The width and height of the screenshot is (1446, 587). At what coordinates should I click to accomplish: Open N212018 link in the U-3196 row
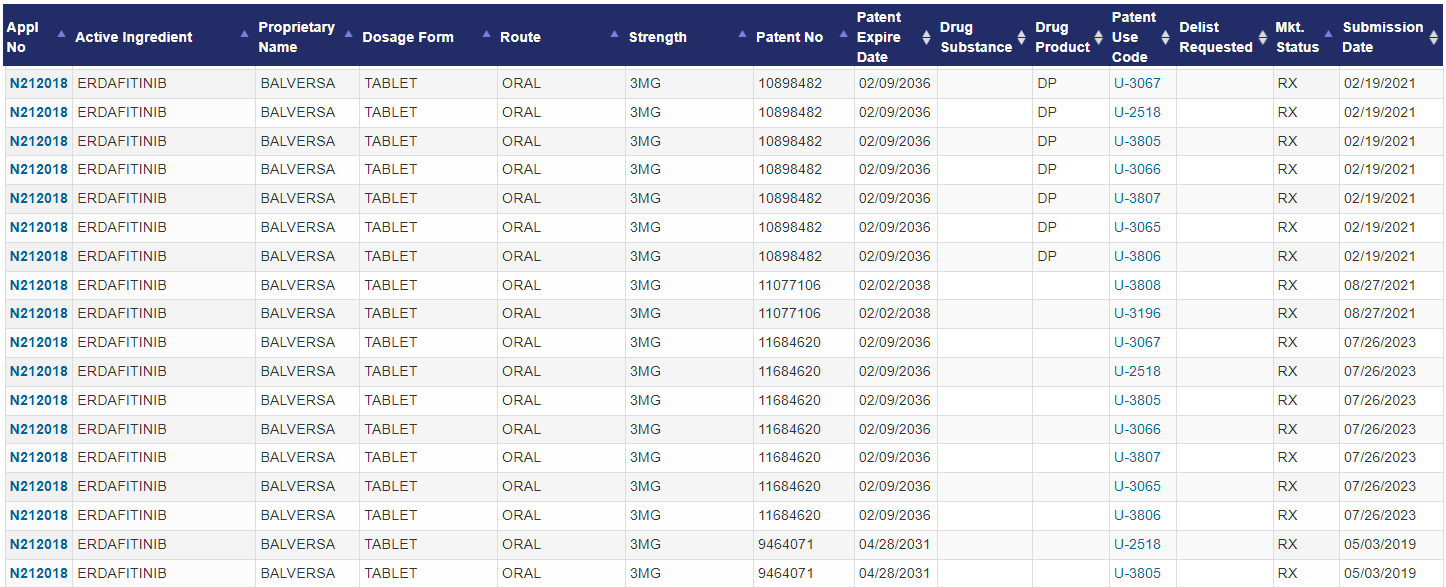39,313
